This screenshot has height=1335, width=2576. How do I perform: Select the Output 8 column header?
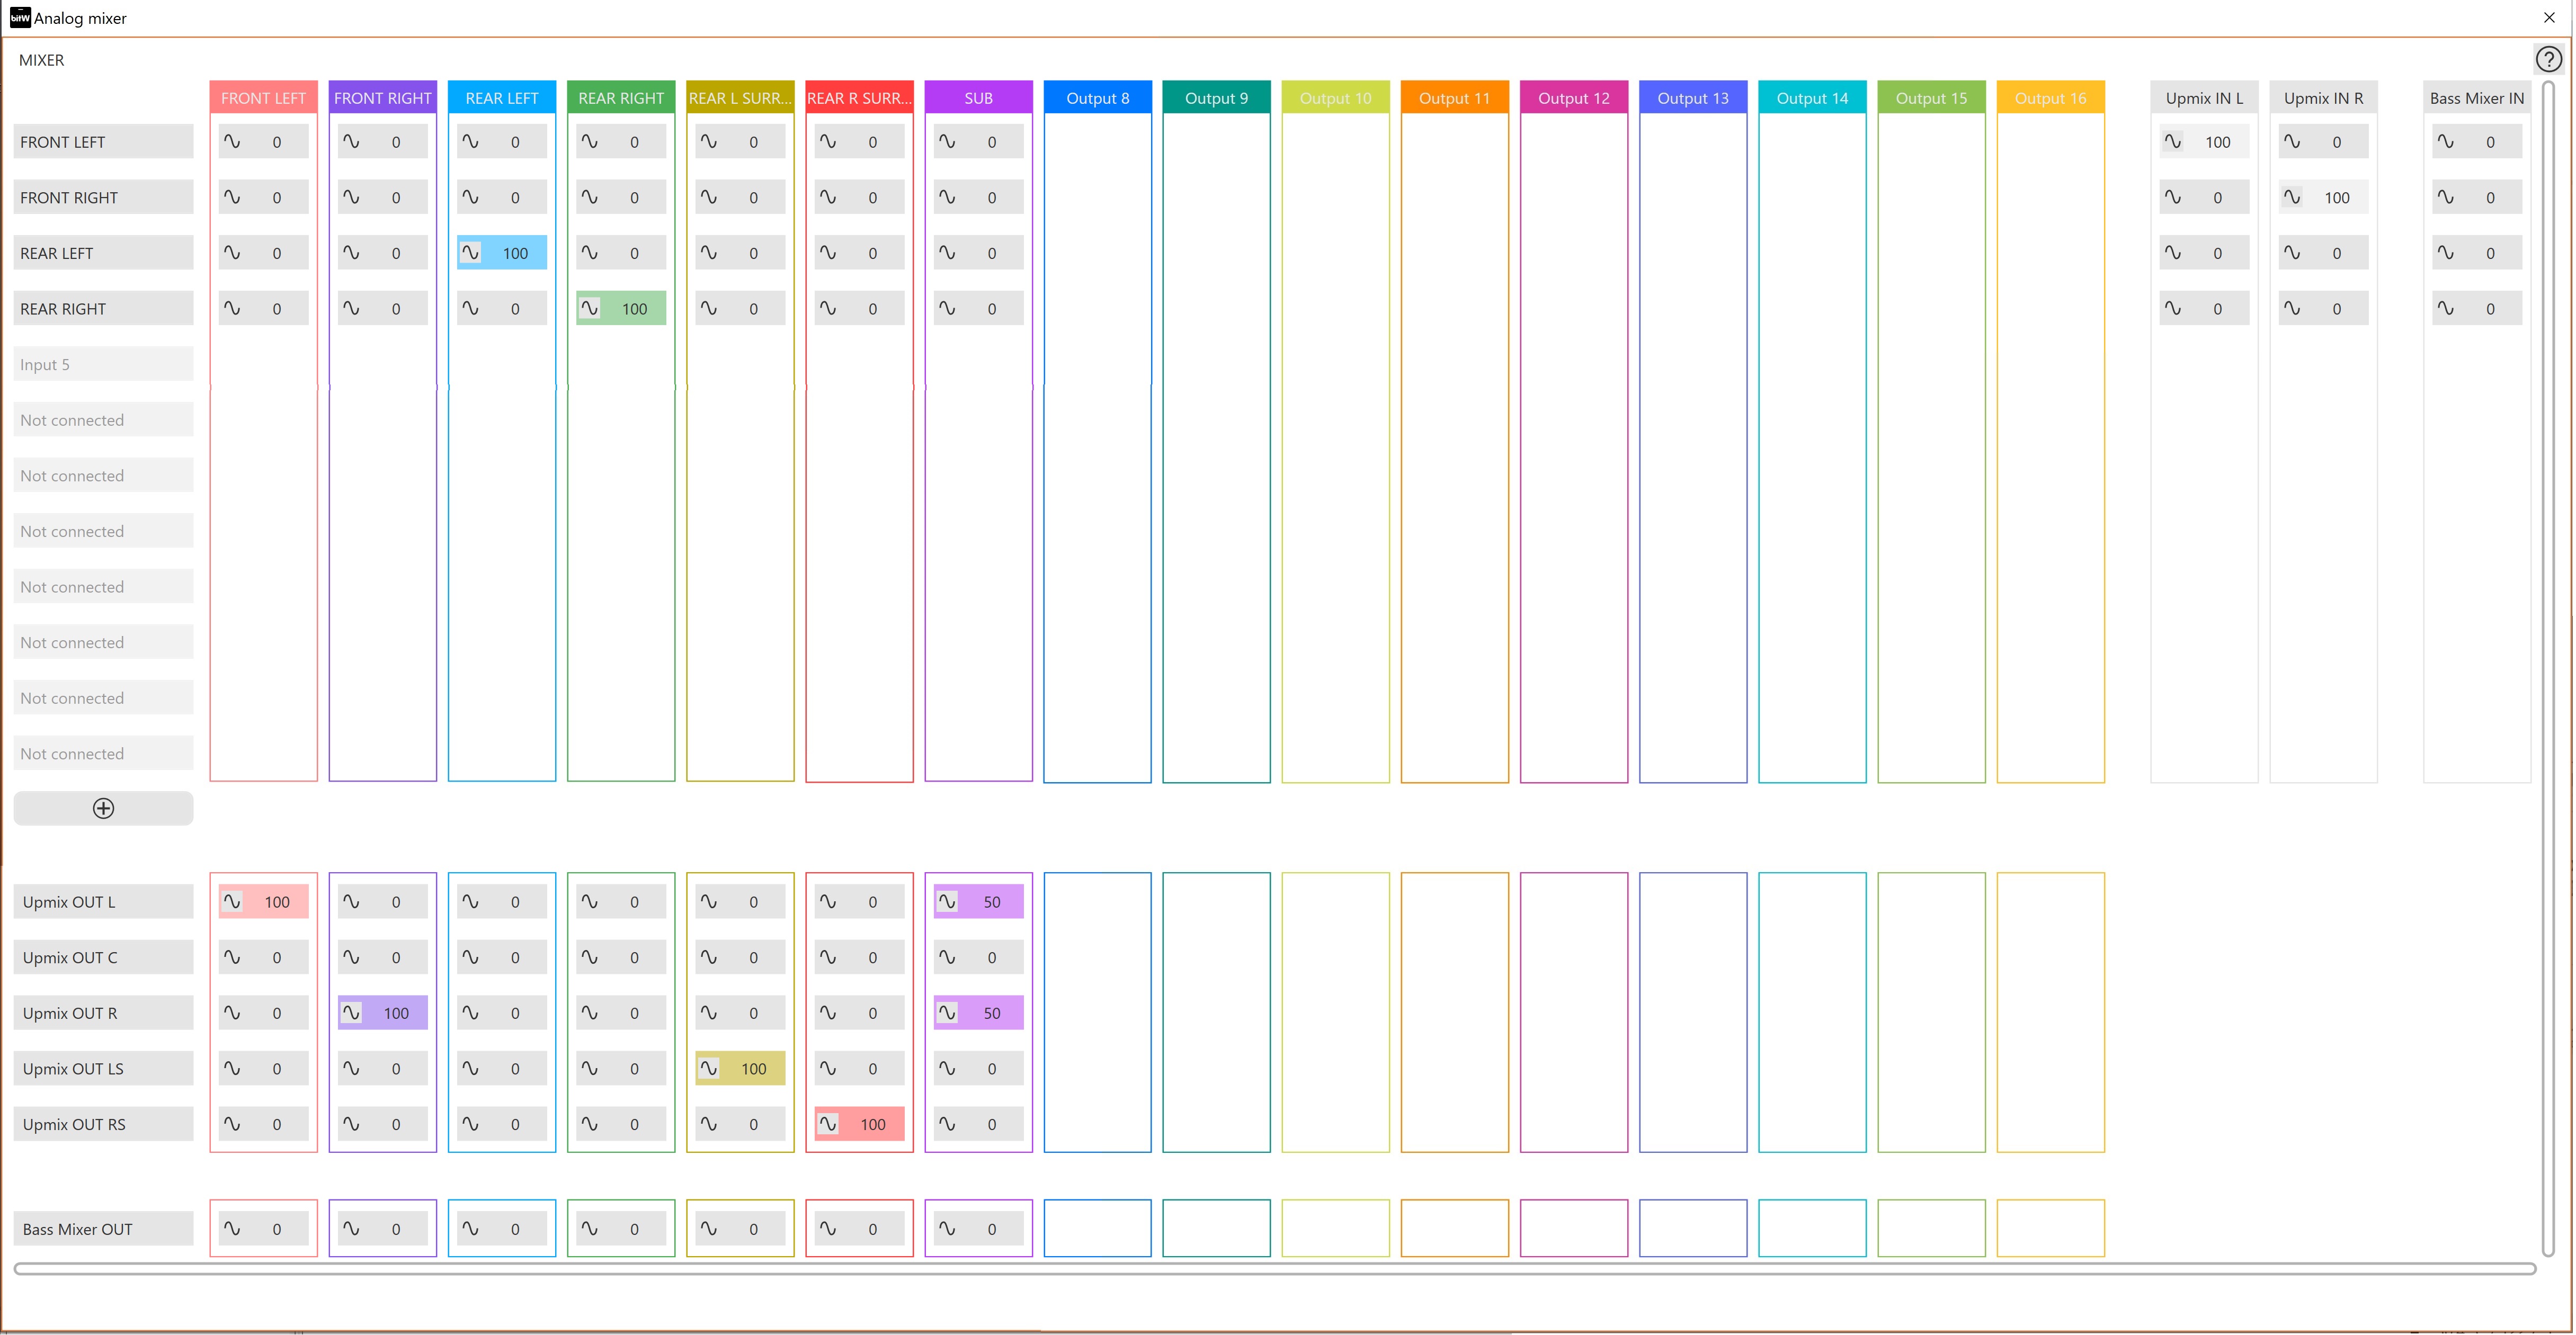(x=1097, y=98)
